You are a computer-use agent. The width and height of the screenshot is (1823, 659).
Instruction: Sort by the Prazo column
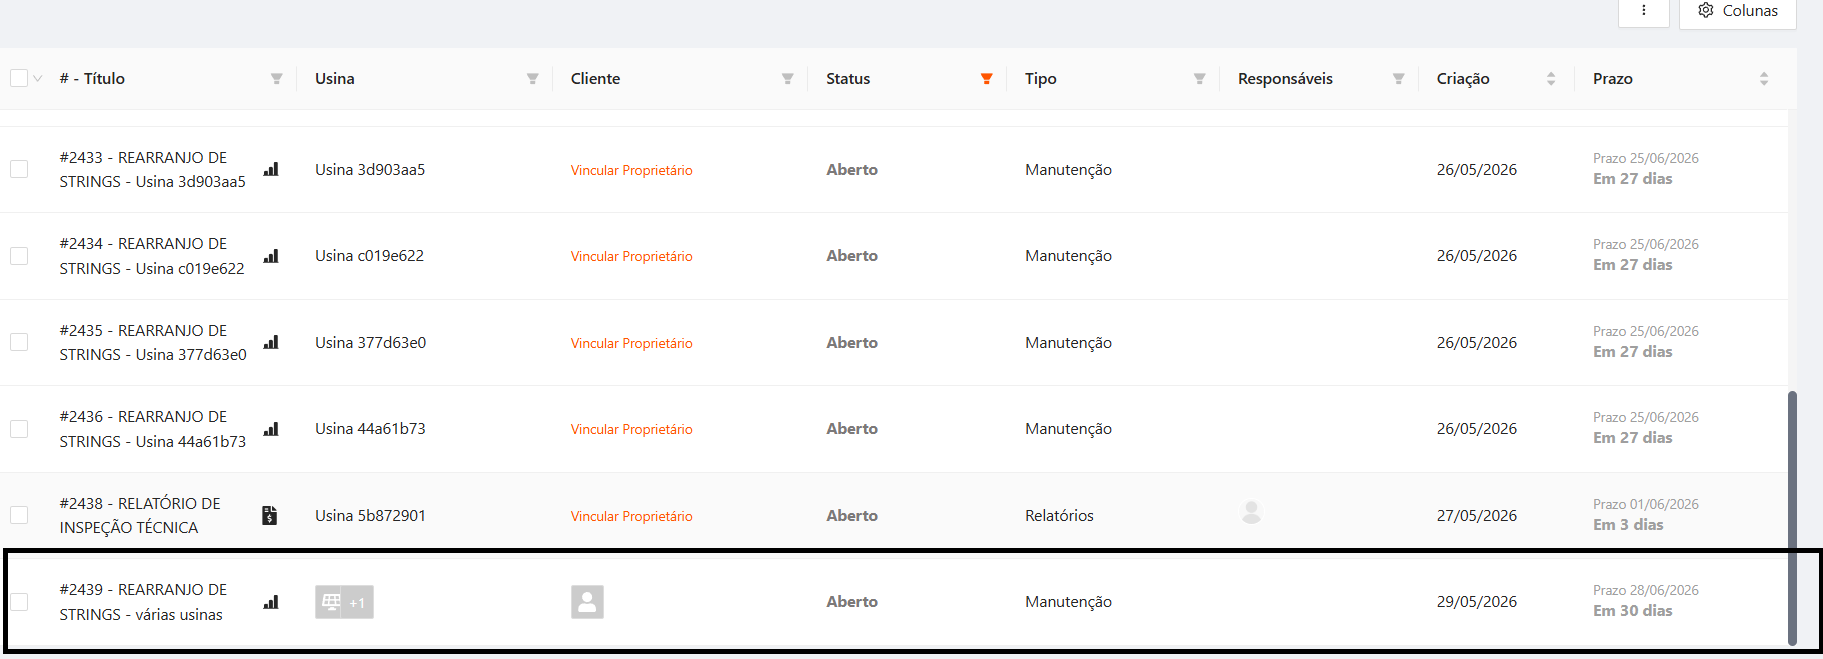point(1764,79)
